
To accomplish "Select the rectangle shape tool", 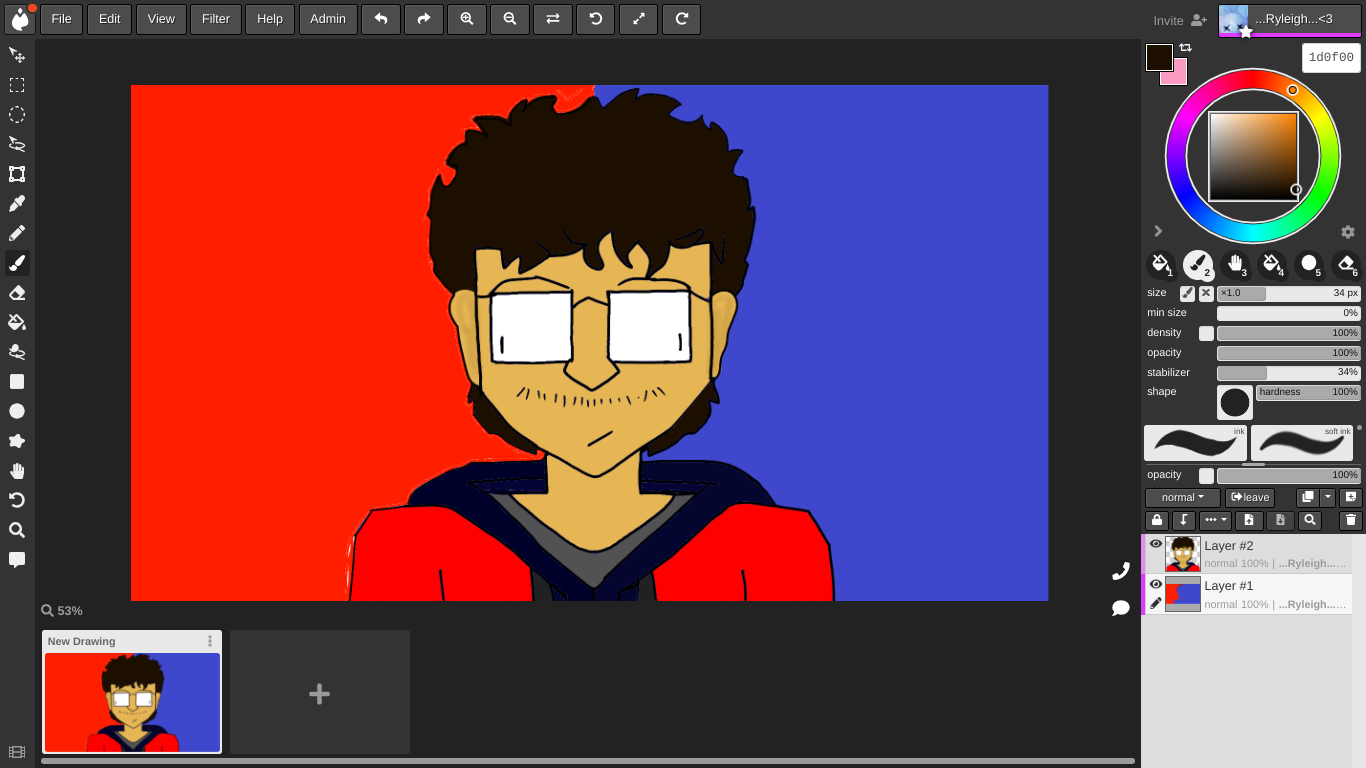I will (17, 381).
